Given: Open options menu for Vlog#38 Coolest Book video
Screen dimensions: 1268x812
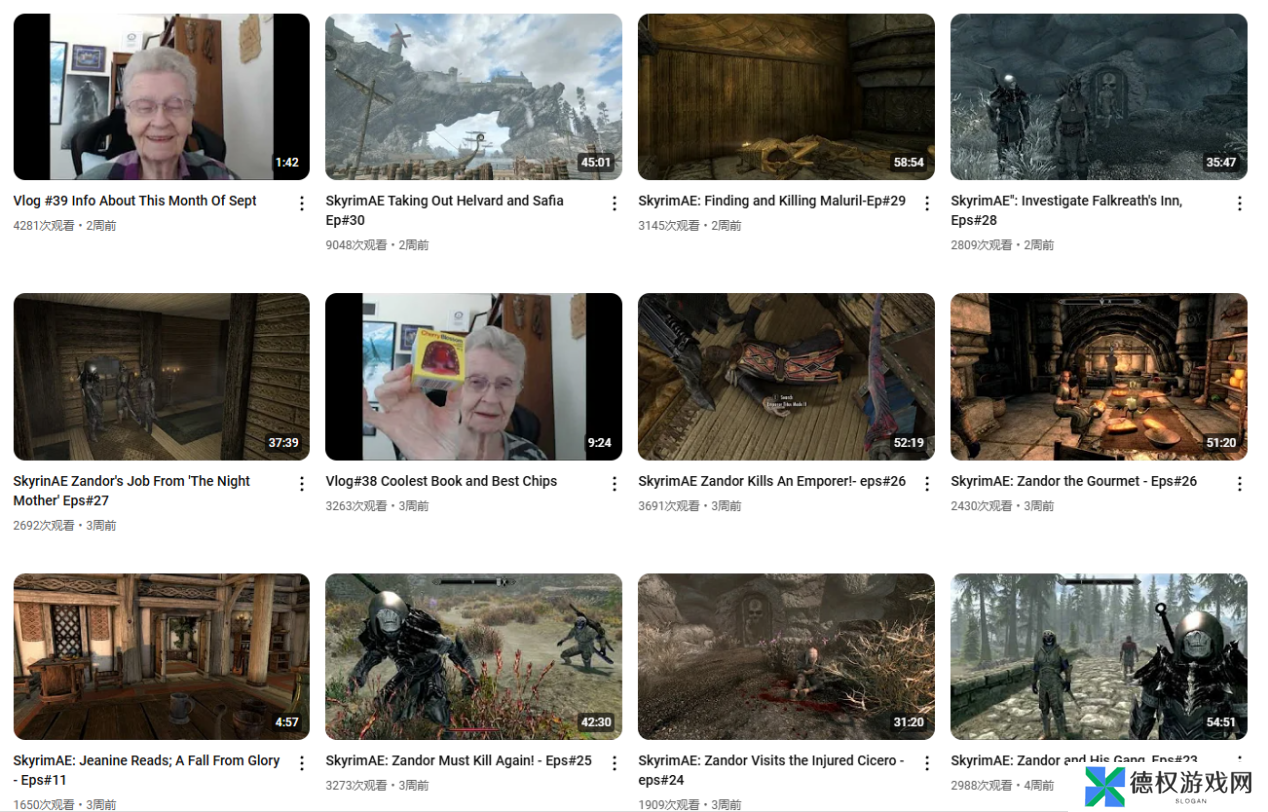Looking at the screenshot, I should (x=615, y=484).
